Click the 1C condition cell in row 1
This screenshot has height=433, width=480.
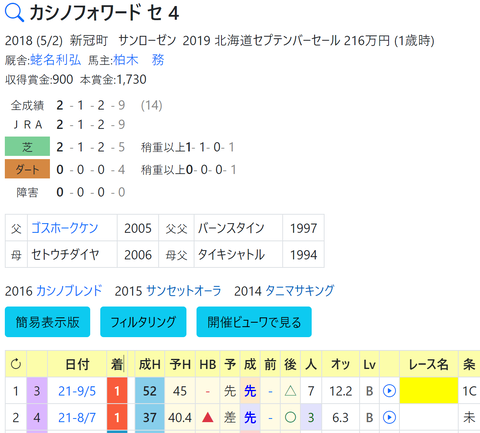469,391
